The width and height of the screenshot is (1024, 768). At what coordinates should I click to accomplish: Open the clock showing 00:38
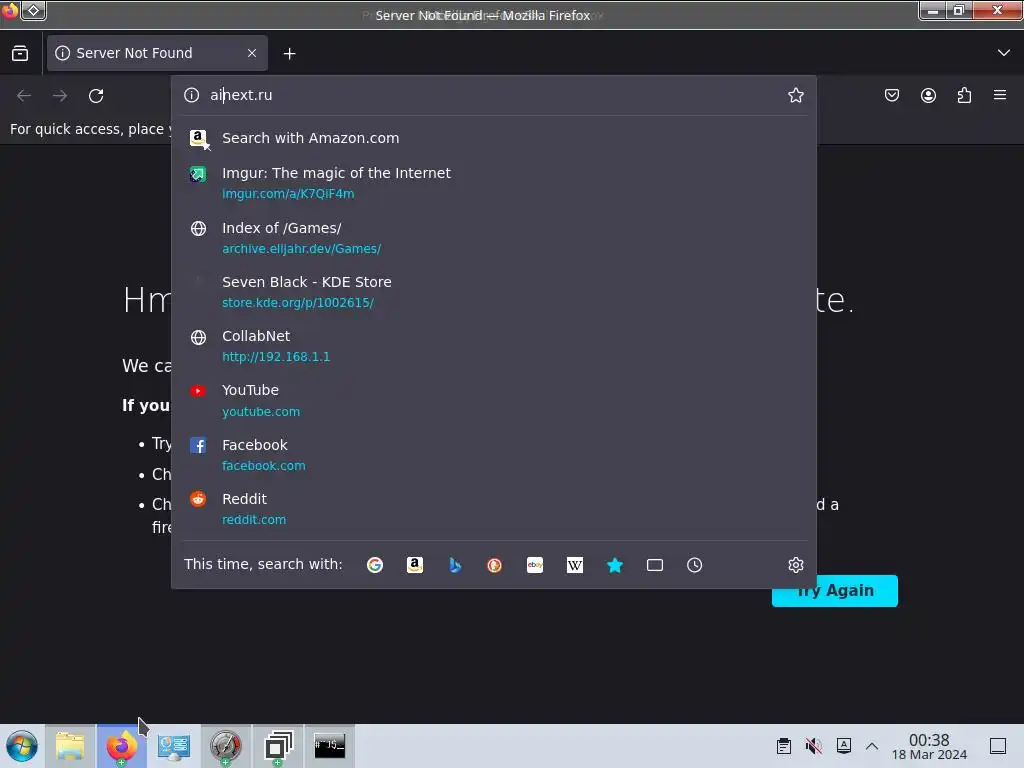pos(929,746)
